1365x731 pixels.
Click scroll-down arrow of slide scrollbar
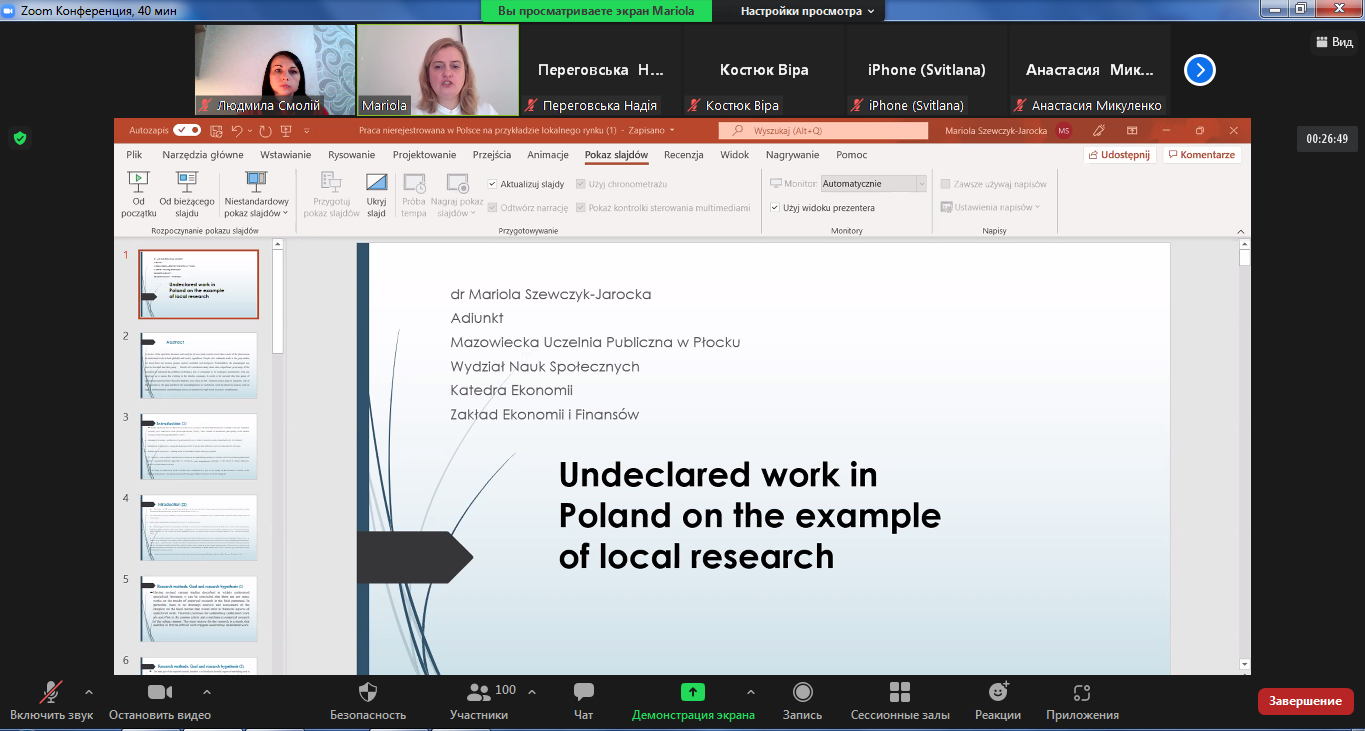coord(1244,664)
